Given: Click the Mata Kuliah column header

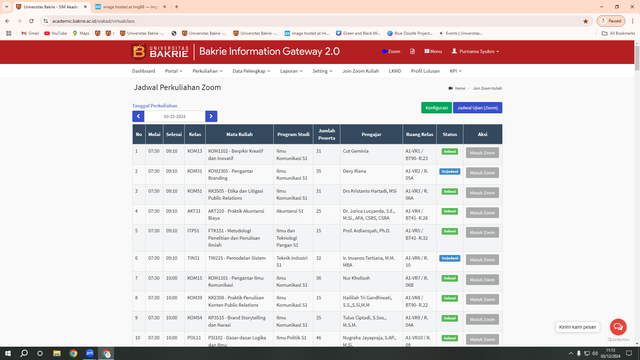Looking at the screenshot, I should [240, 134].
